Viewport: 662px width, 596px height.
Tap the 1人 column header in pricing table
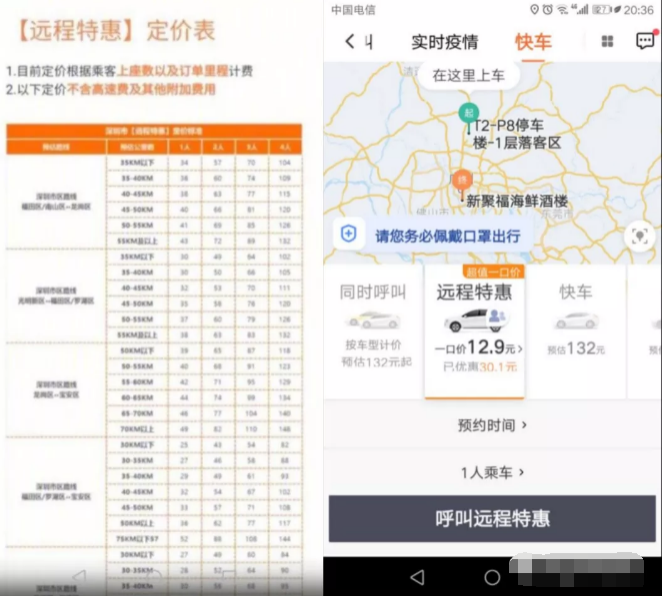[x=184, y=147]
